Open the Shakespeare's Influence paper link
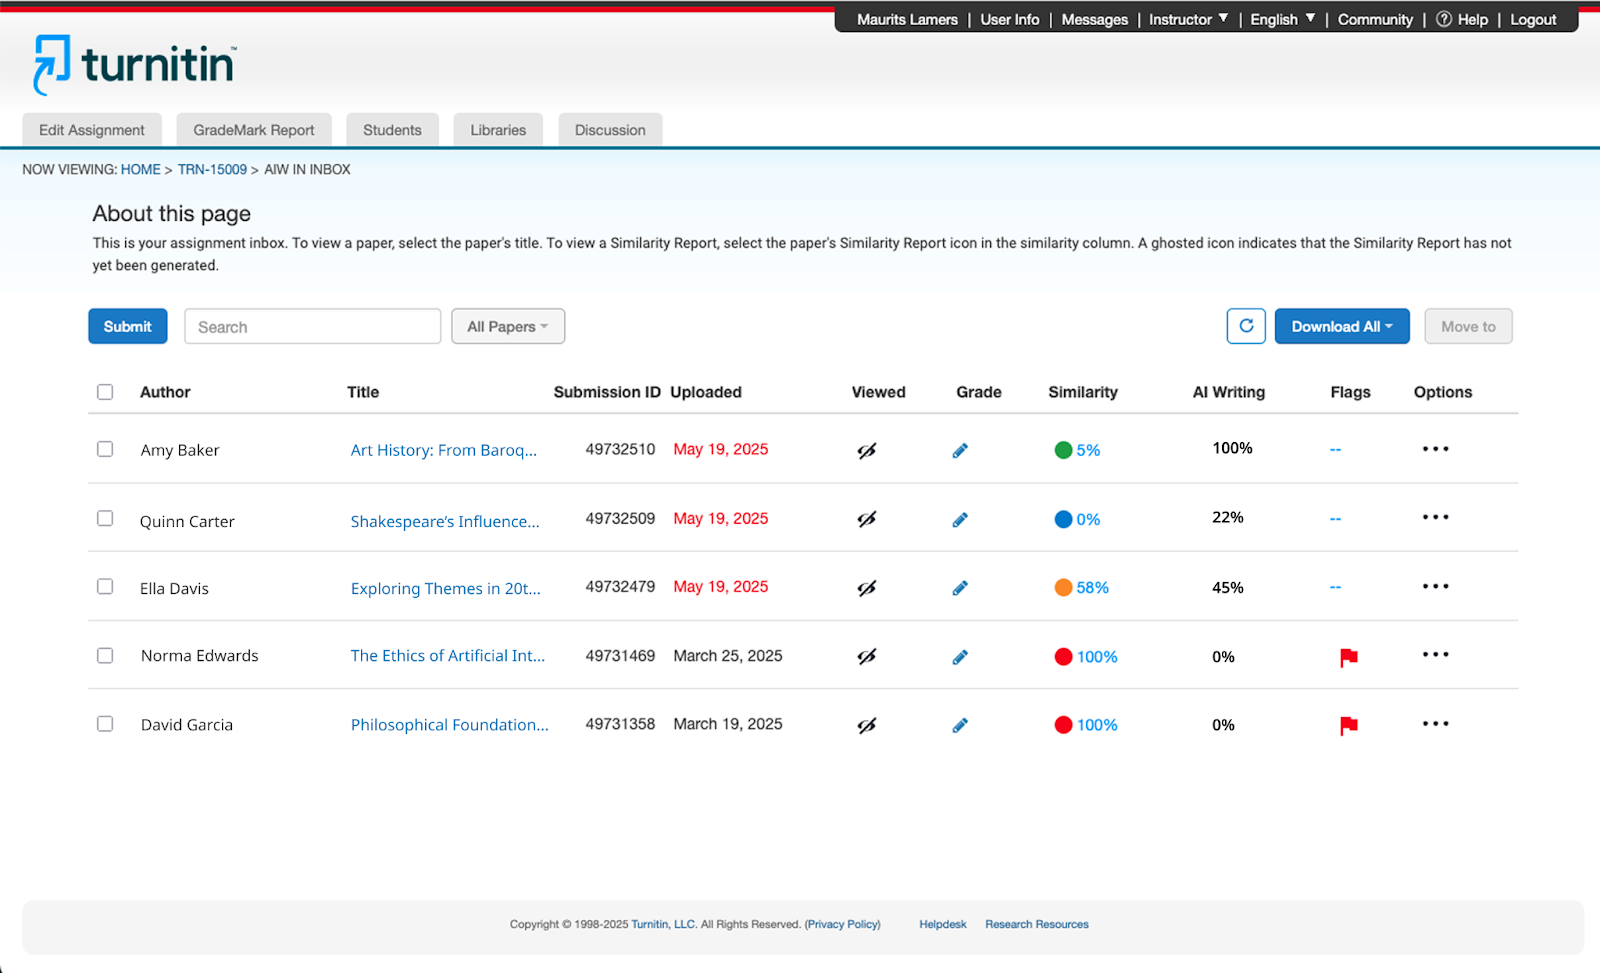 click(x=445, y=521)
